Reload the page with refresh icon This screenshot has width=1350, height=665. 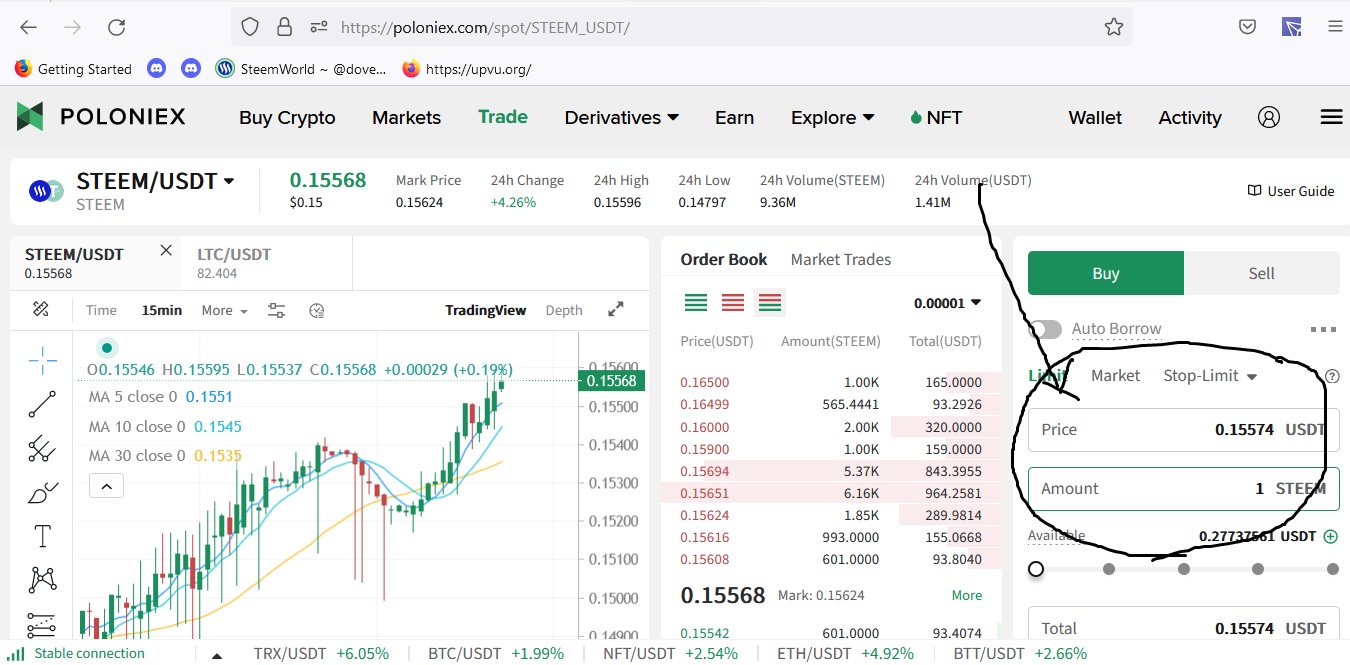117,27
